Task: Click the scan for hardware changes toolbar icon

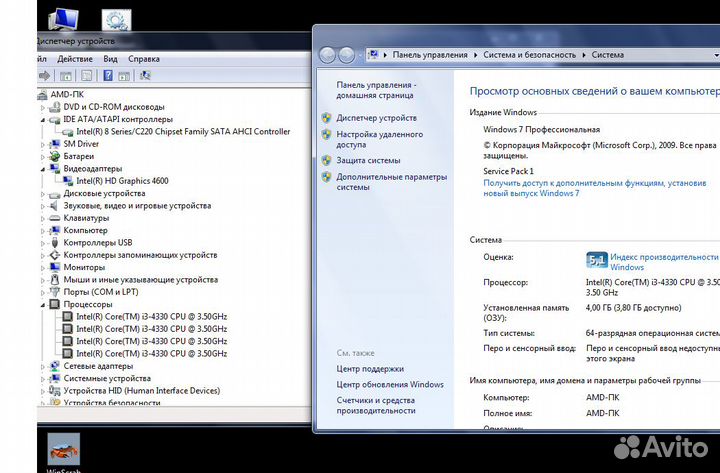Action: [x=145, y=76]
